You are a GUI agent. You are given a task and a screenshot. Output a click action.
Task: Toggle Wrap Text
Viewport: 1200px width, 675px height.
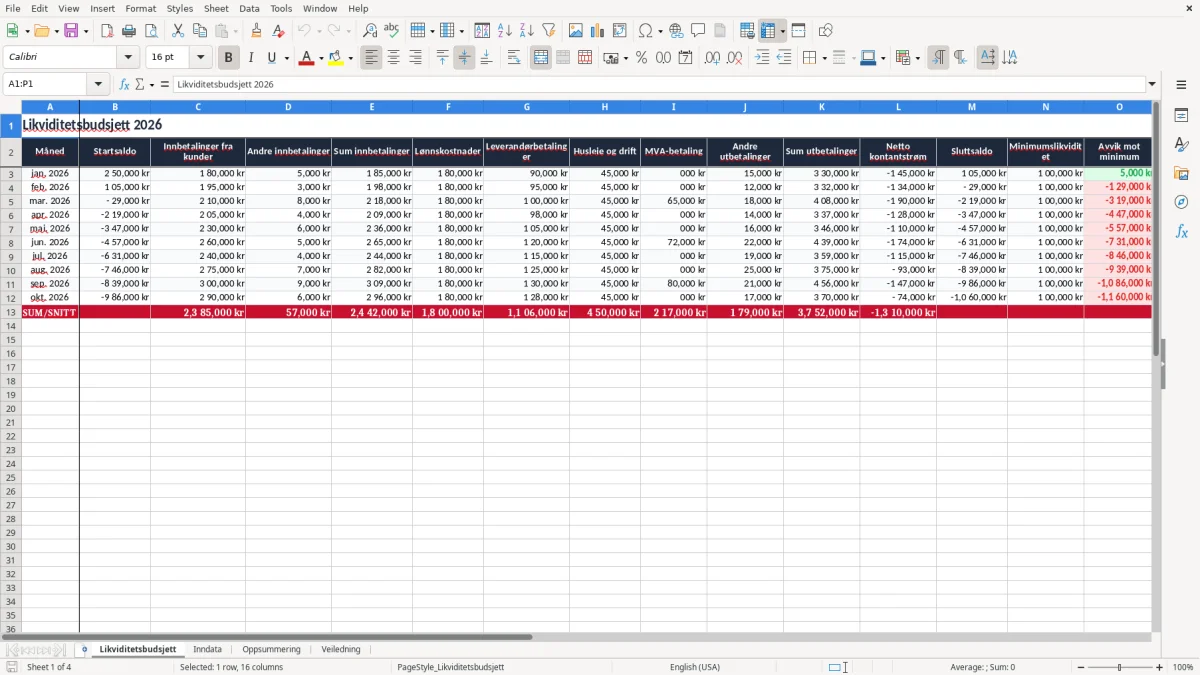point(514,58)
